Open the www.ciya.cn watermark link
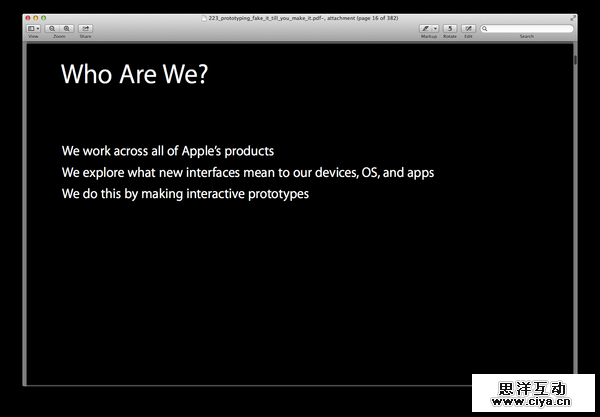600x417 pixels. (534, 404)
